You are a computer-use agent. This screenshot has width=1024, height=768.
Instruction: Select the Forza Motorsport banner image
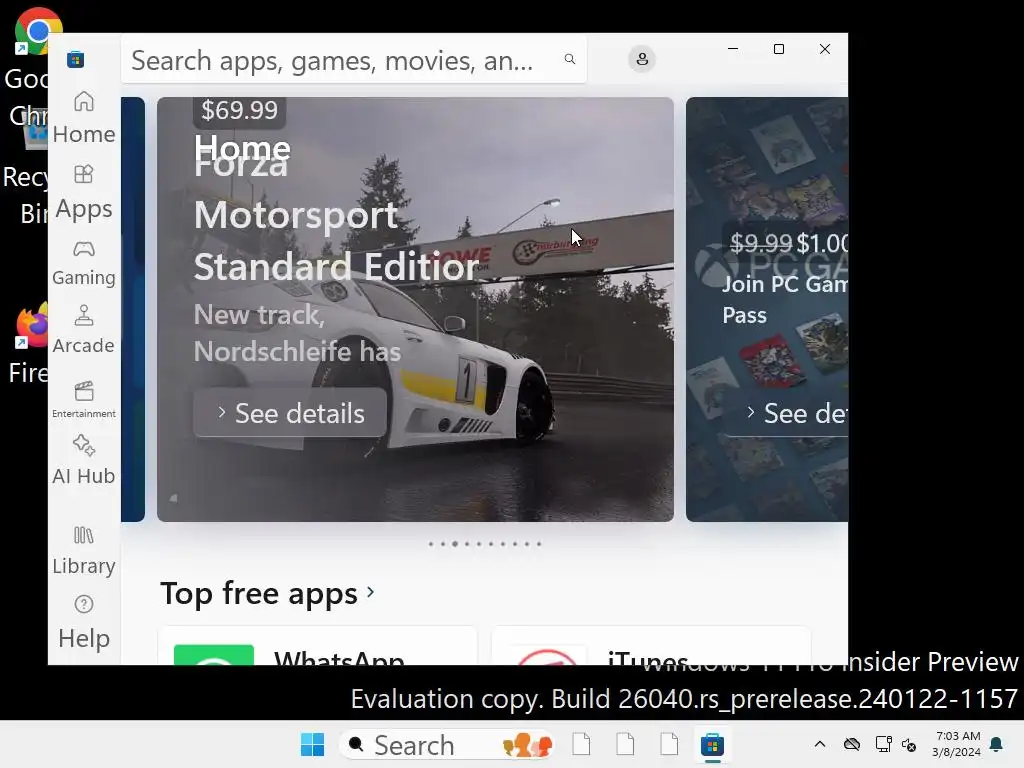tap(415, 310)
